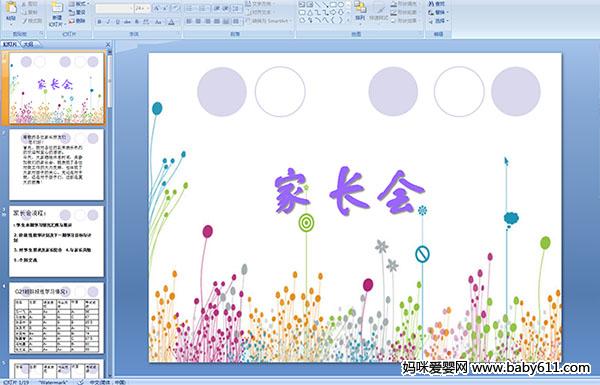Click the Increase Font Size icon

(x=157, y=8)
